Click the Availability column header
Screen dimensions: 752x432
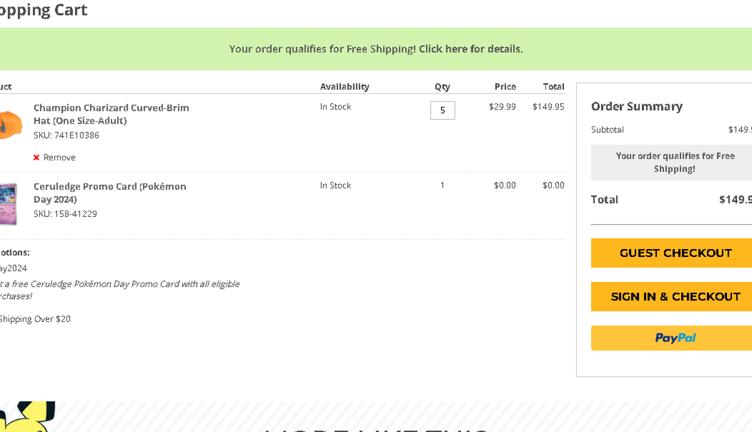click(344, 87)
